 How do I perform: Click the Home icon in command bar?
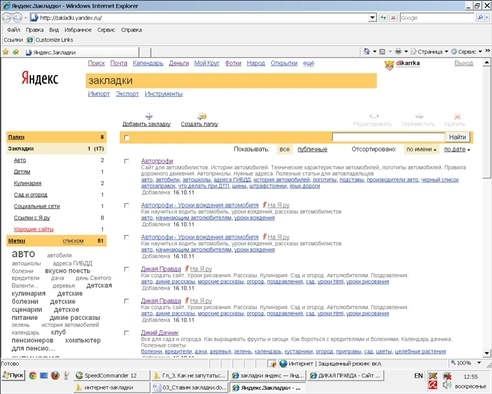(x=367, y=51)
